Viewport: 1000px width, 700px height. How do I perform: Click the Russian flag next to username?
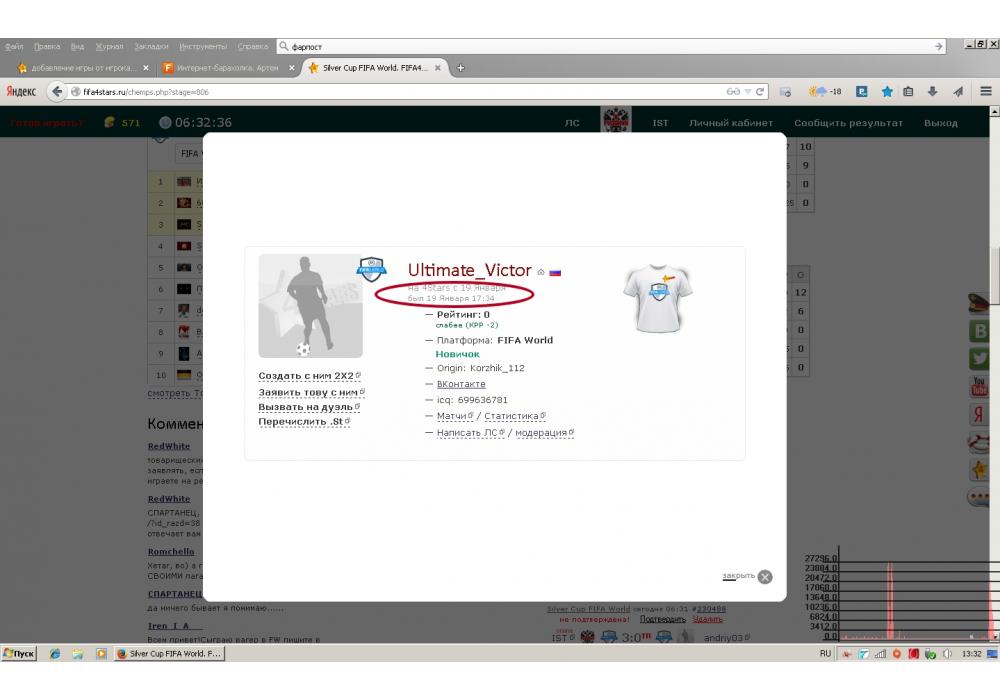pos(555,272)
